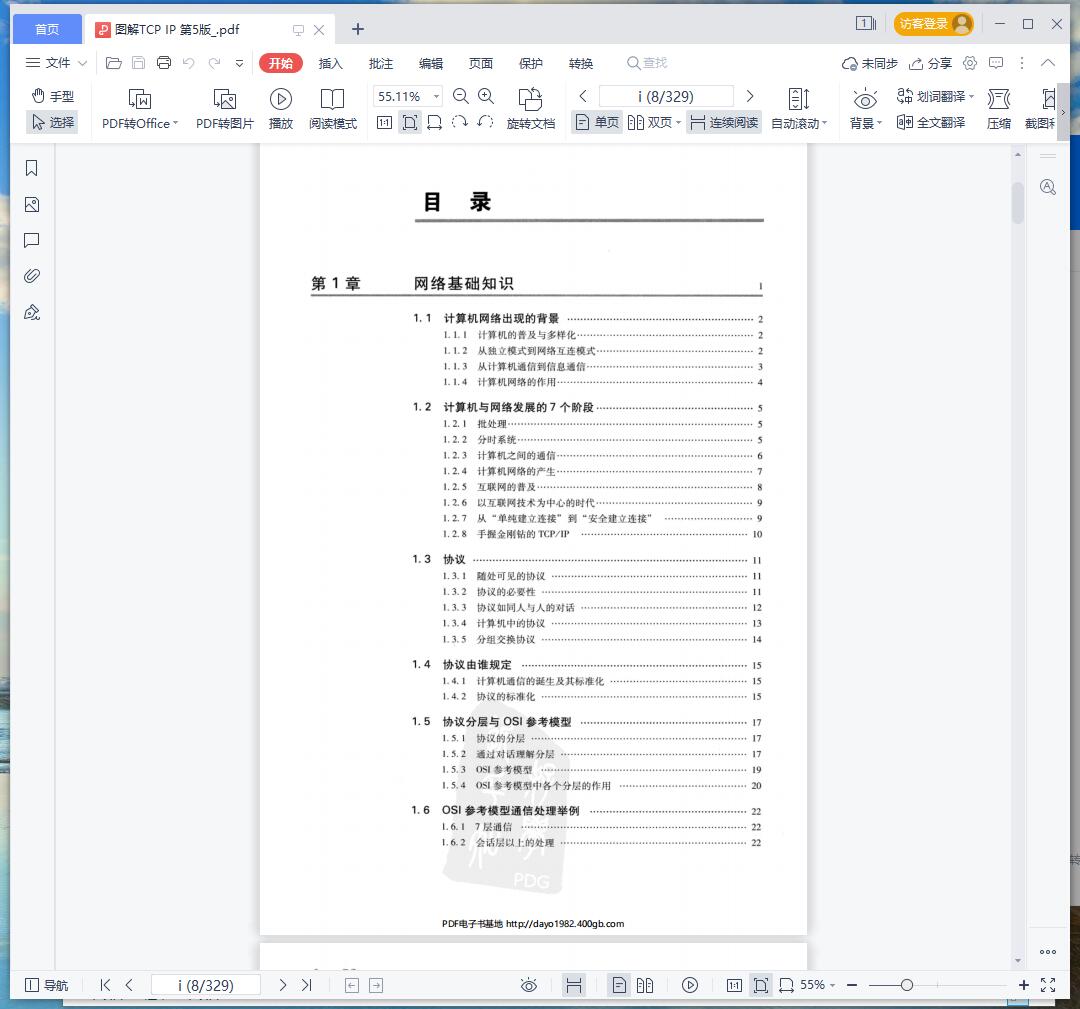Select the 选择 selection tool
The height and width of the screenshot is (1009, 1080).
pyautogui.click(x=53, y=123)
